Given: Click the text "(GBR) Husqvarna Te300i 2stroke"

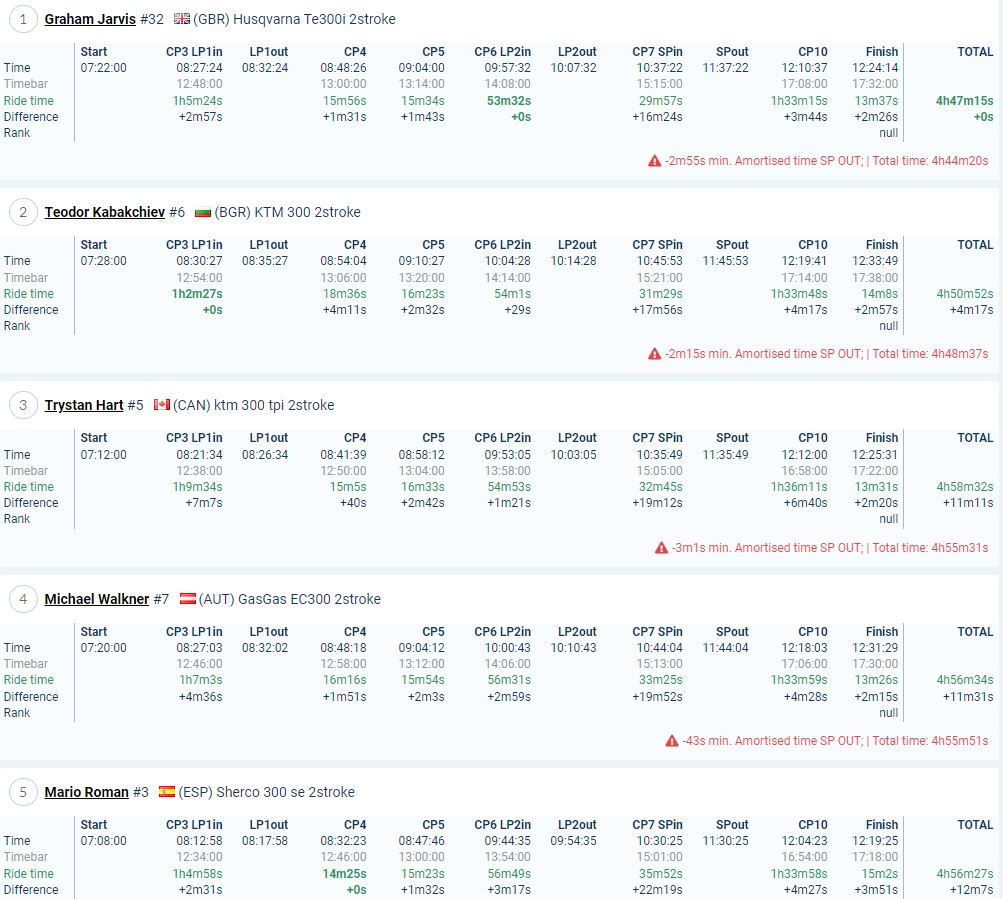Looking at the screenshot, I should click(294, 19).
